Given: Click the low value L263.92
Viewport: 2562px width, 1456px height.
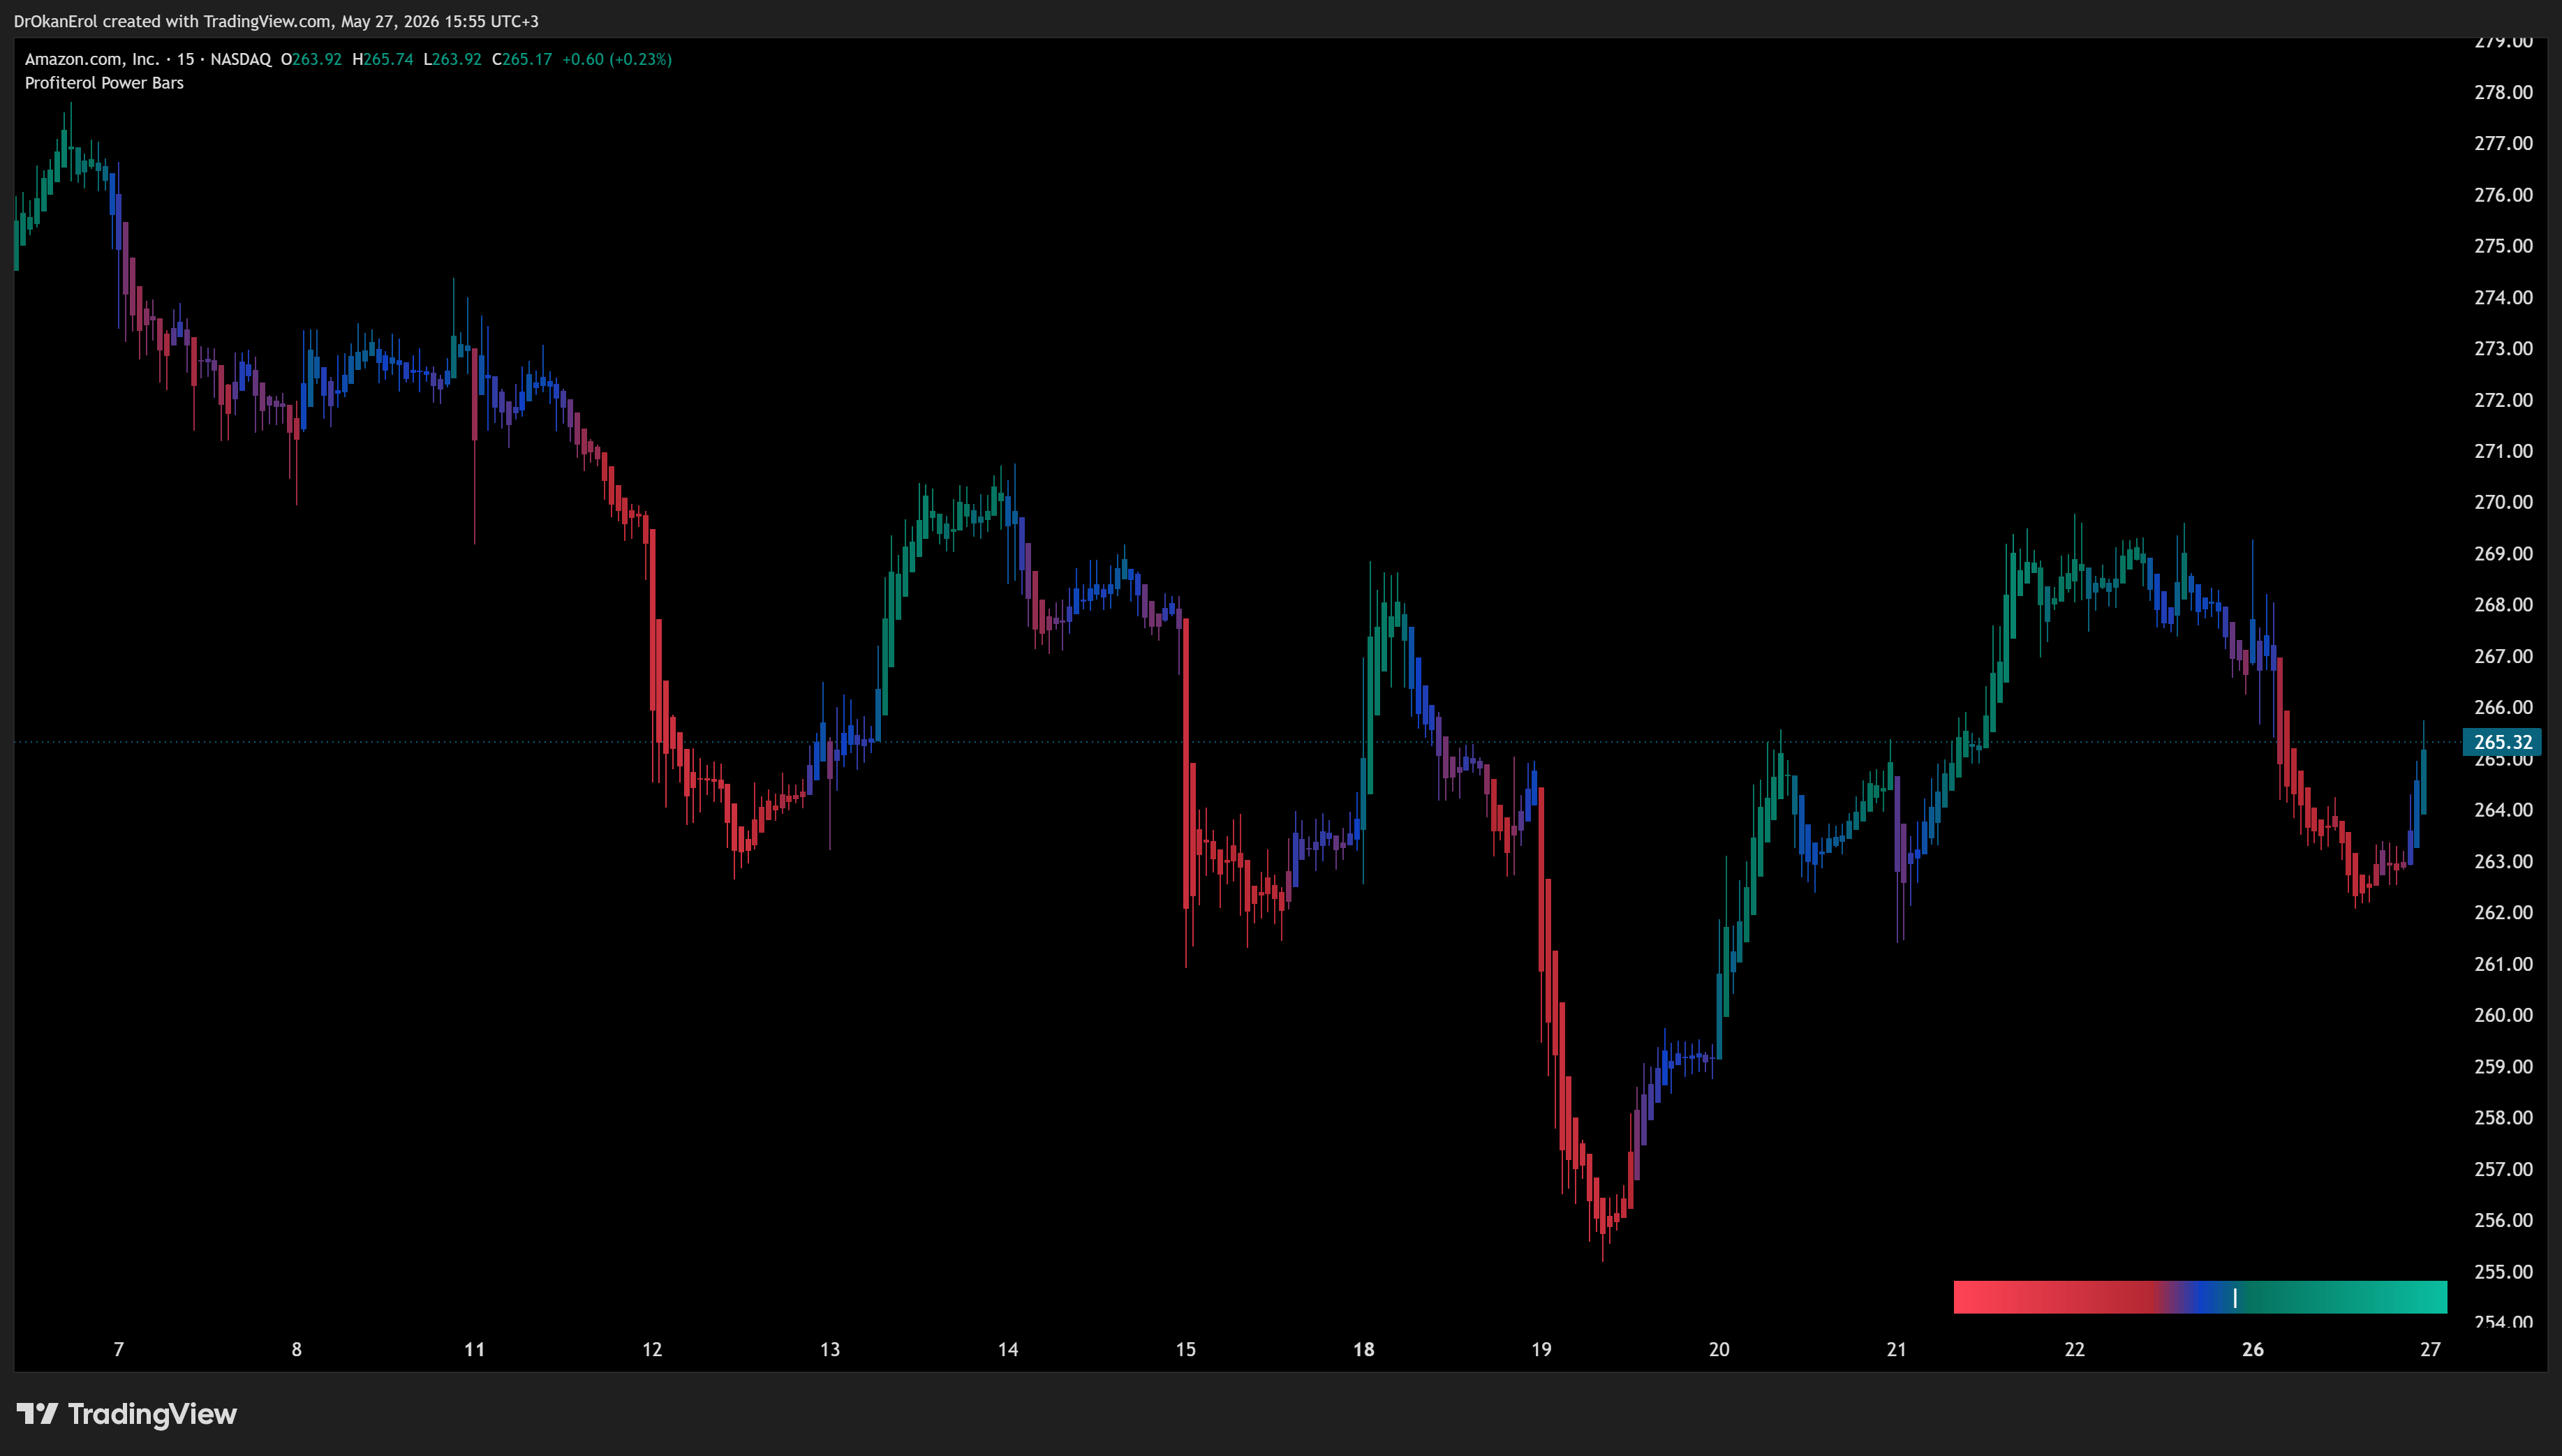Looking at the screenshot, I should [452, 59].
